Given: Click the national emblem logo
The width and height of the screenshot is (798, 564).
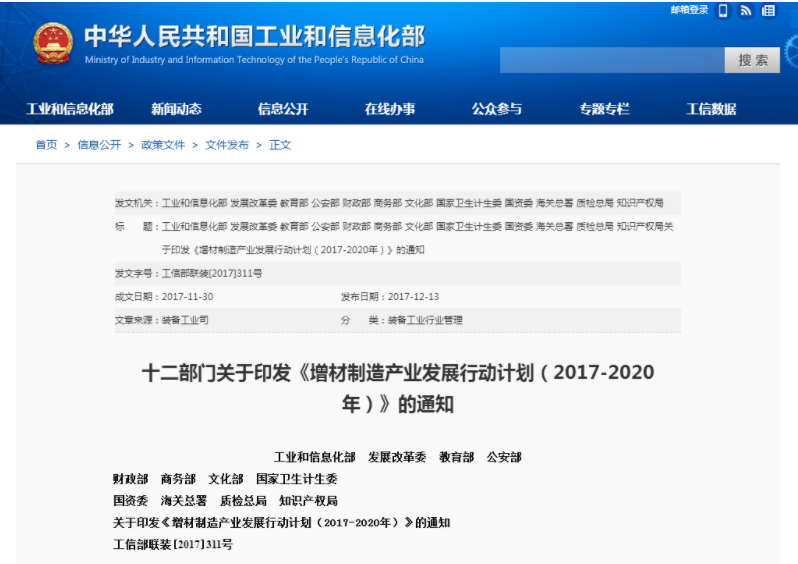Looking at the screenshot, I should [52, 43].
